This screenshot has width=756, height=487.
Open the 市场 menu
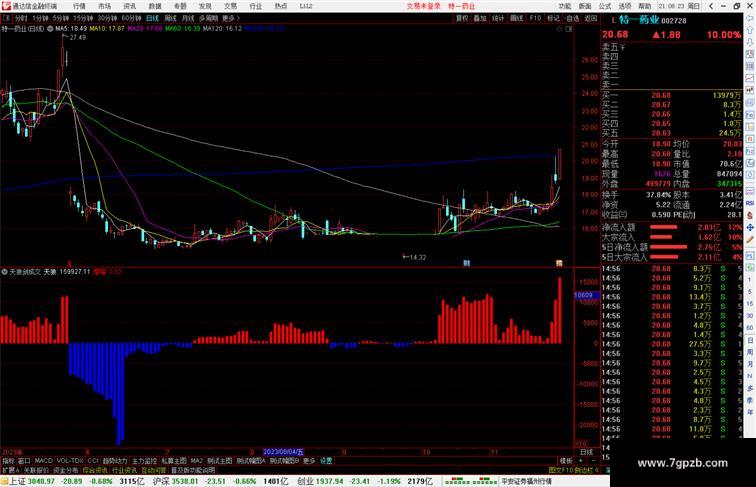[104, 6]
